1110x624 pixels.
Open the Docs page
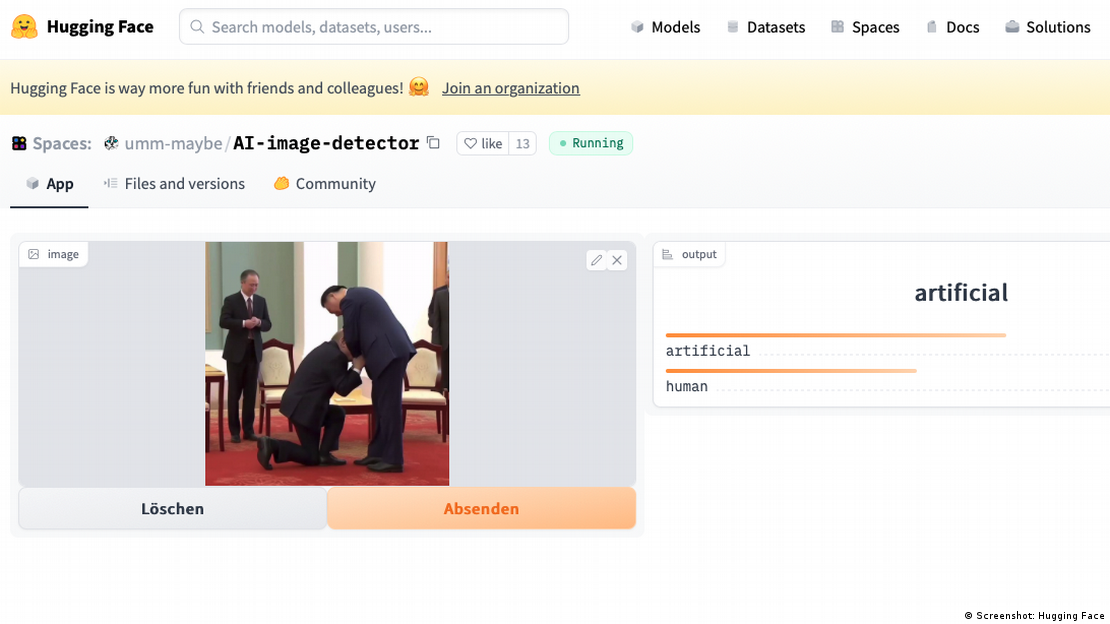coord(952,27)
